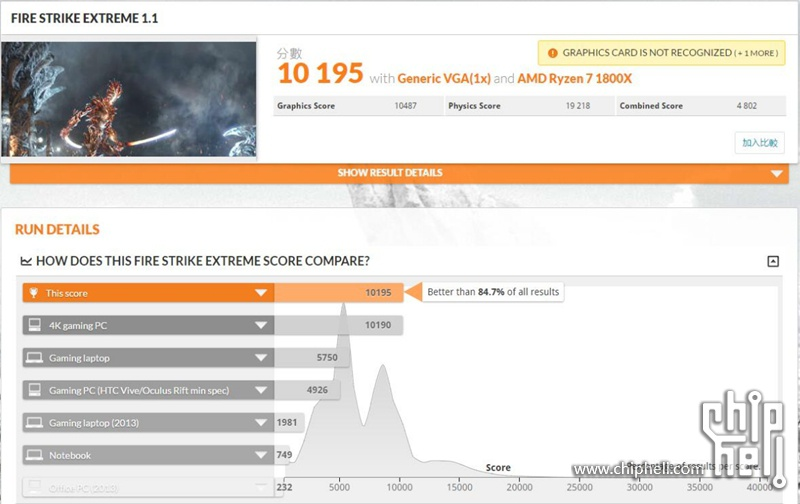Open the dropdown arrow on Gaming laptop row
This screenshot has height=504, width=800.
[261, 357]
